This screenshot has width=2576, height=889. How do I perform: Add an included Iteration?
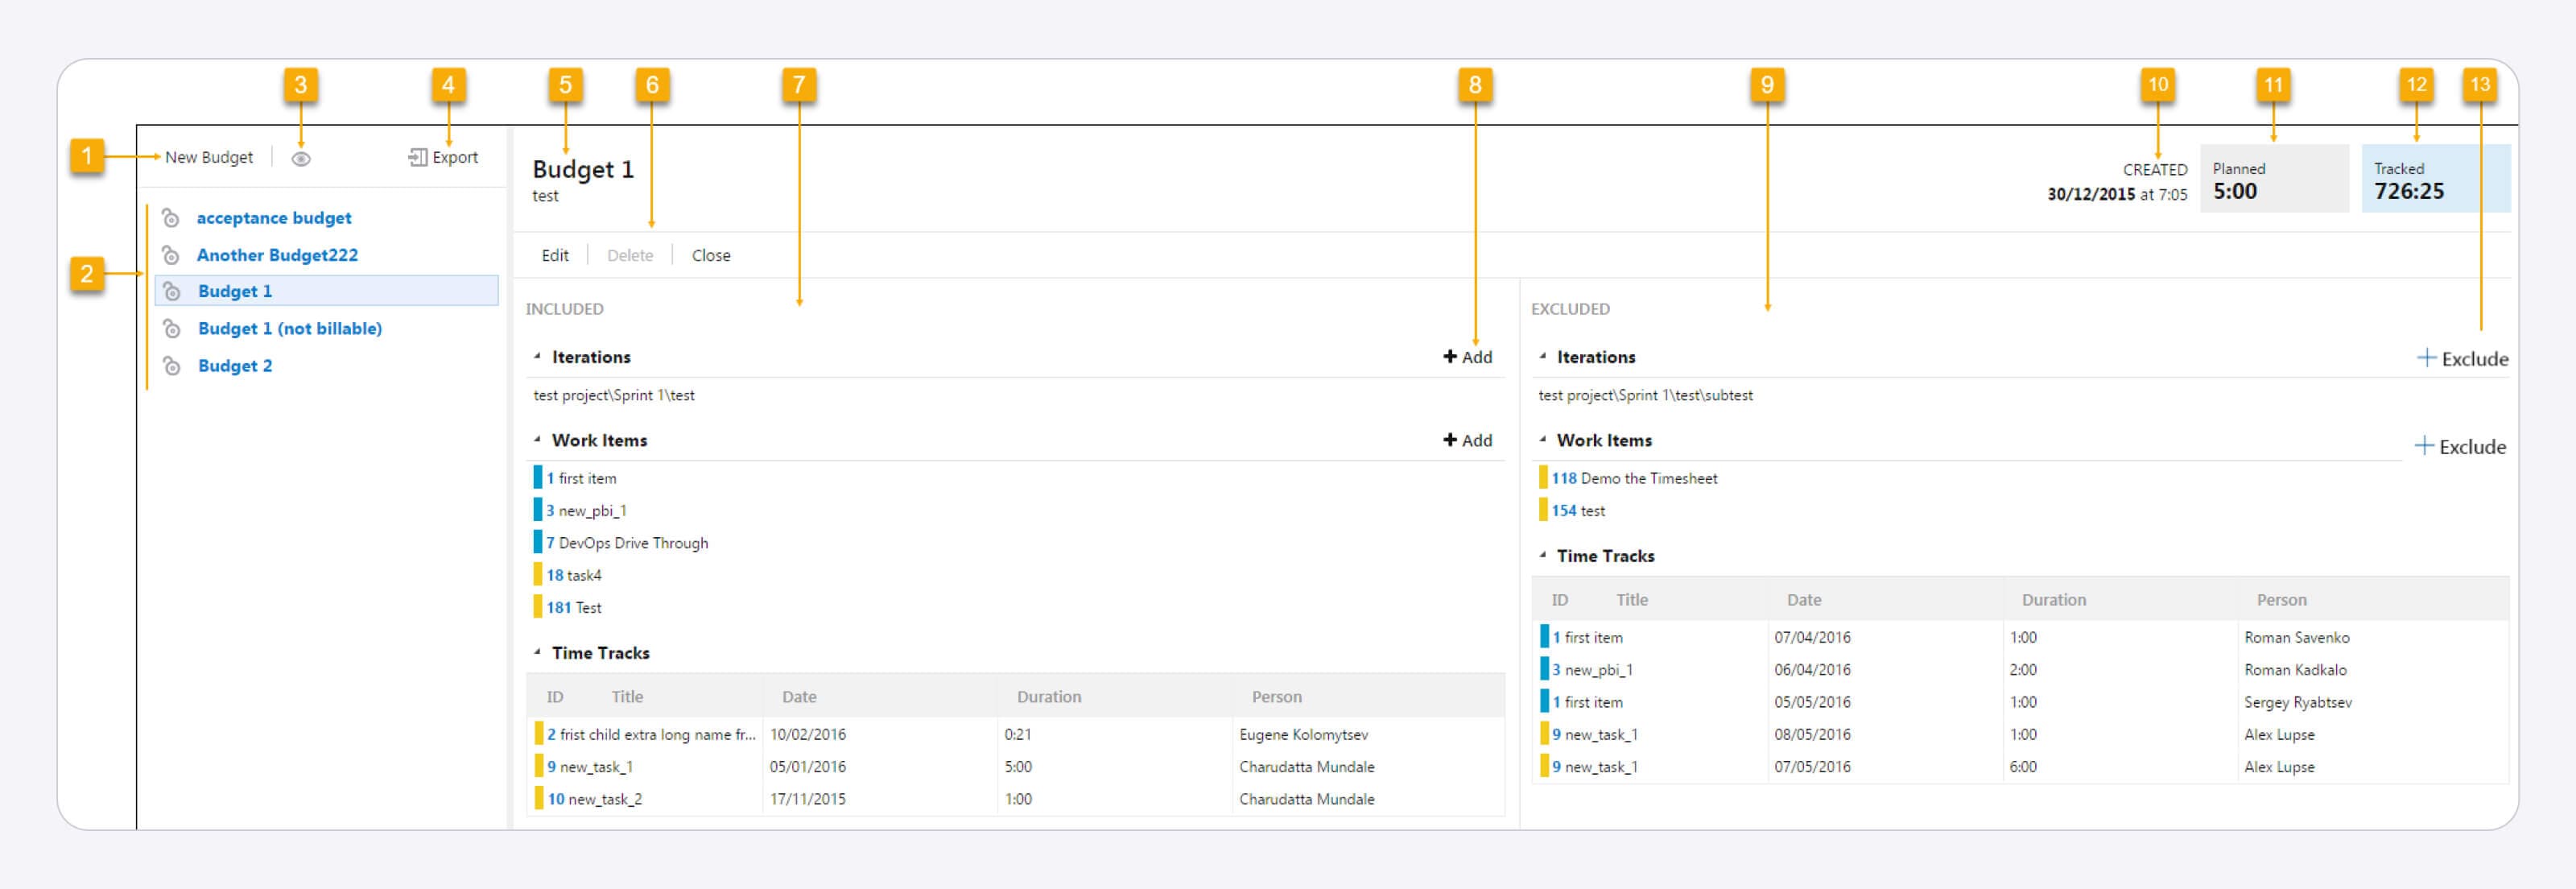(x=1467, y=357)
